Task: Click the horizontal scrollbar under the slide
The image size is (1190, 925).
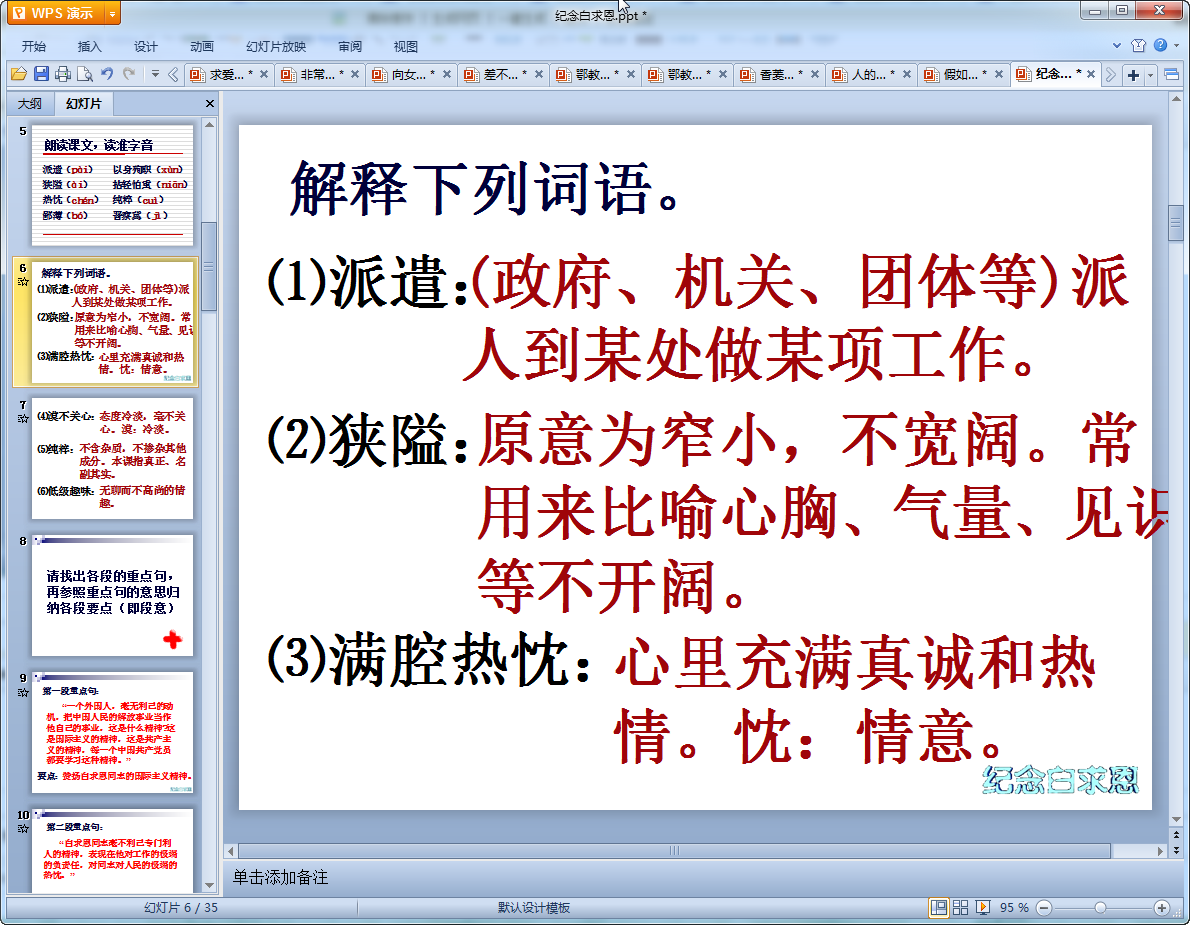Action: 674,851
